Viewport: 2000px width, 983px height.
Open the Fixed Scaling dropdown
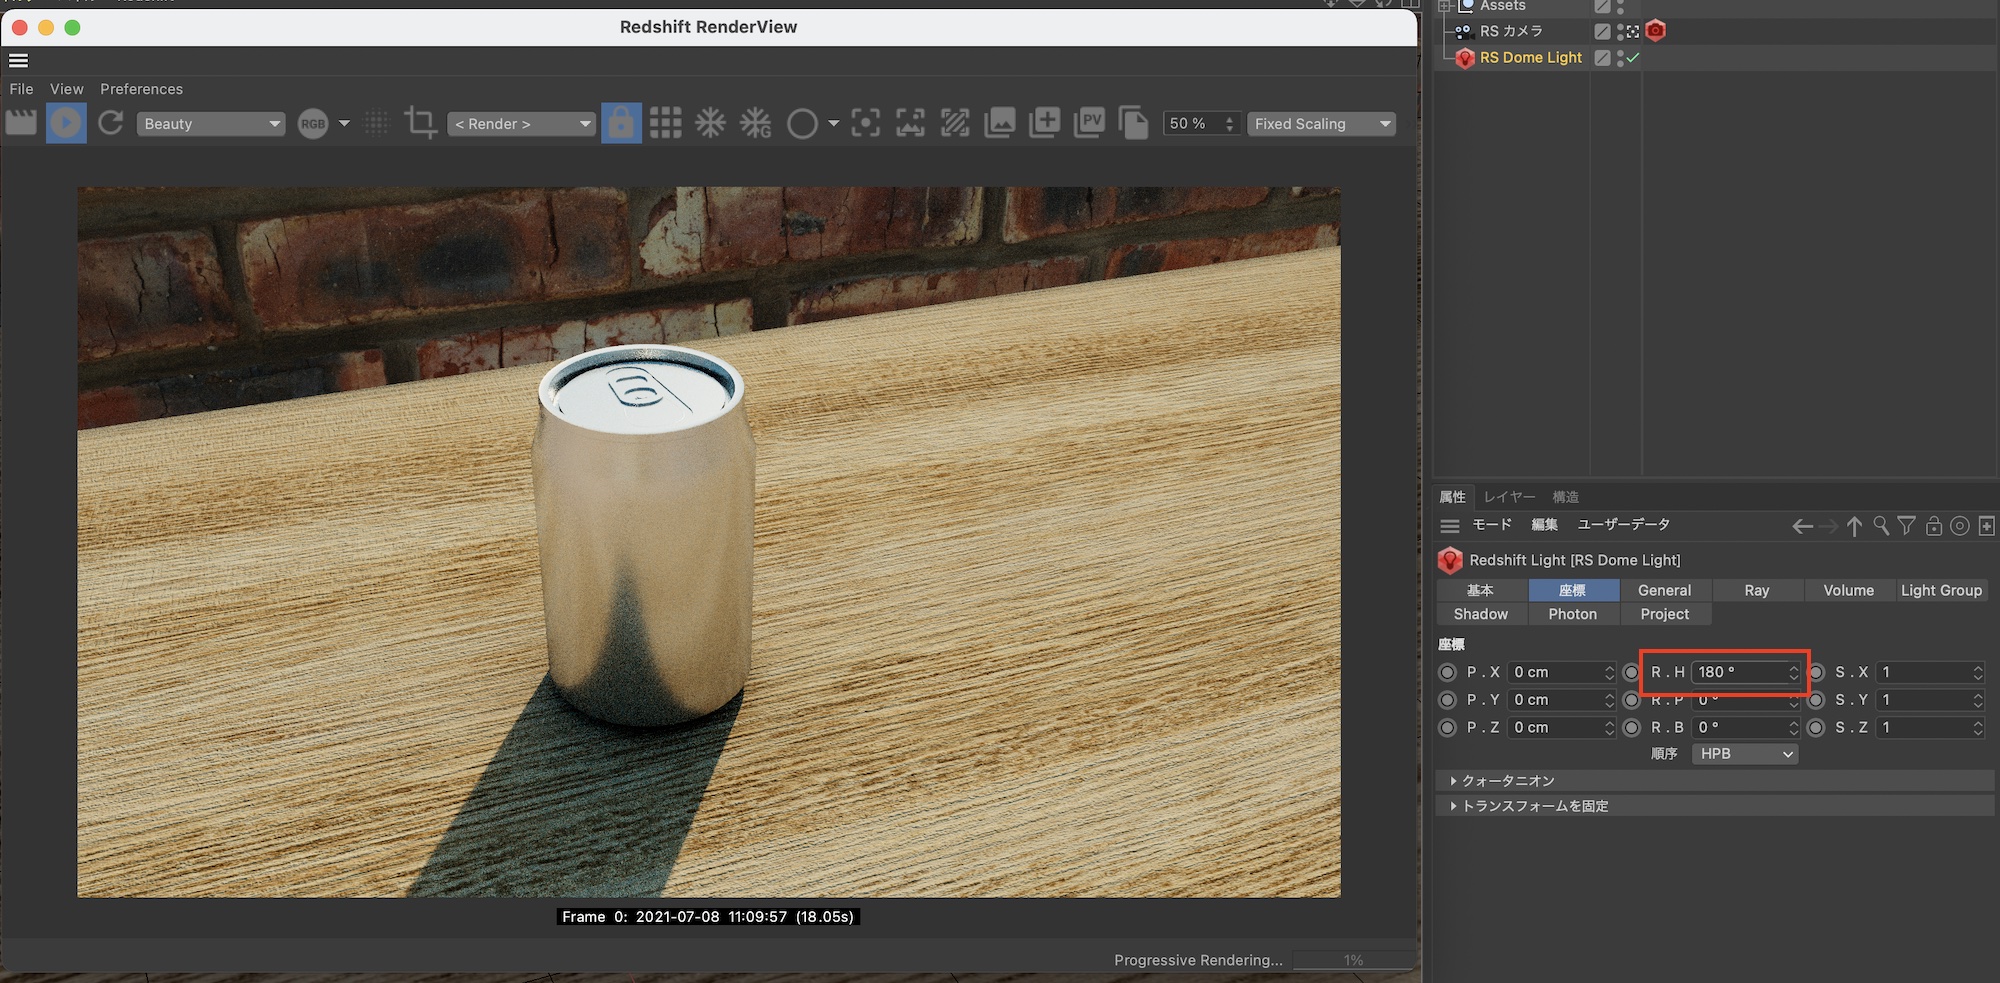(1321, 124)
